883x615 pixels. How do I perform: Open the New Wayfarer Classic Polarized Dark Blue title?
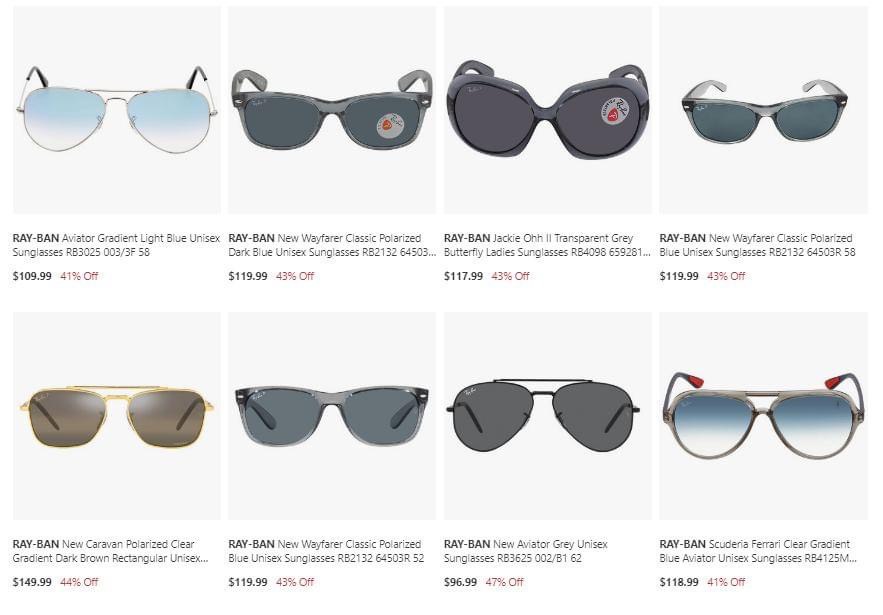pos(332,245)
